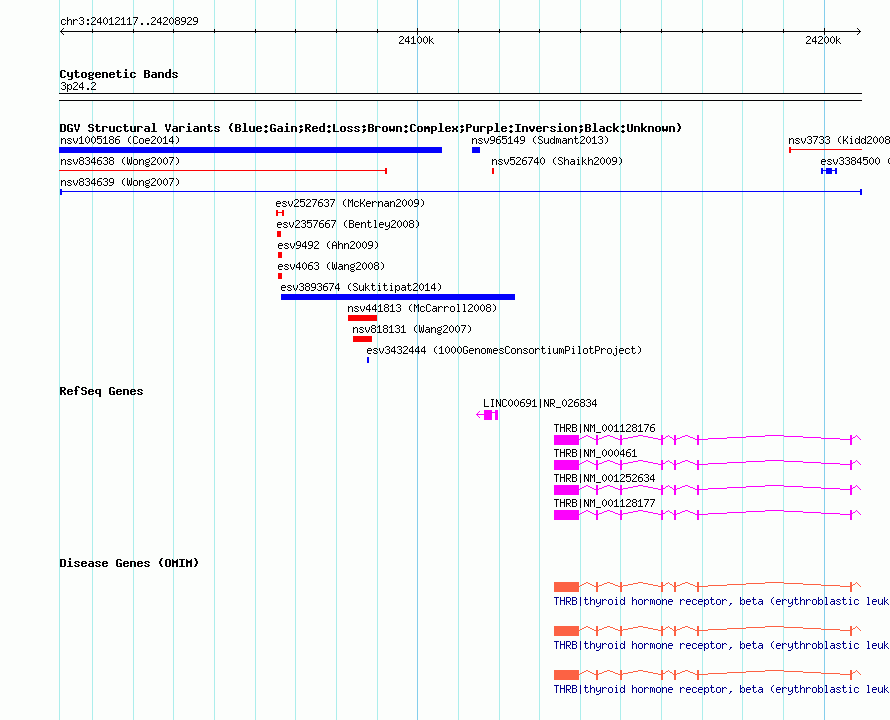Click the 24100k ruler tick label
Viewport: 890px width, 720px height.
click(416, 40)
